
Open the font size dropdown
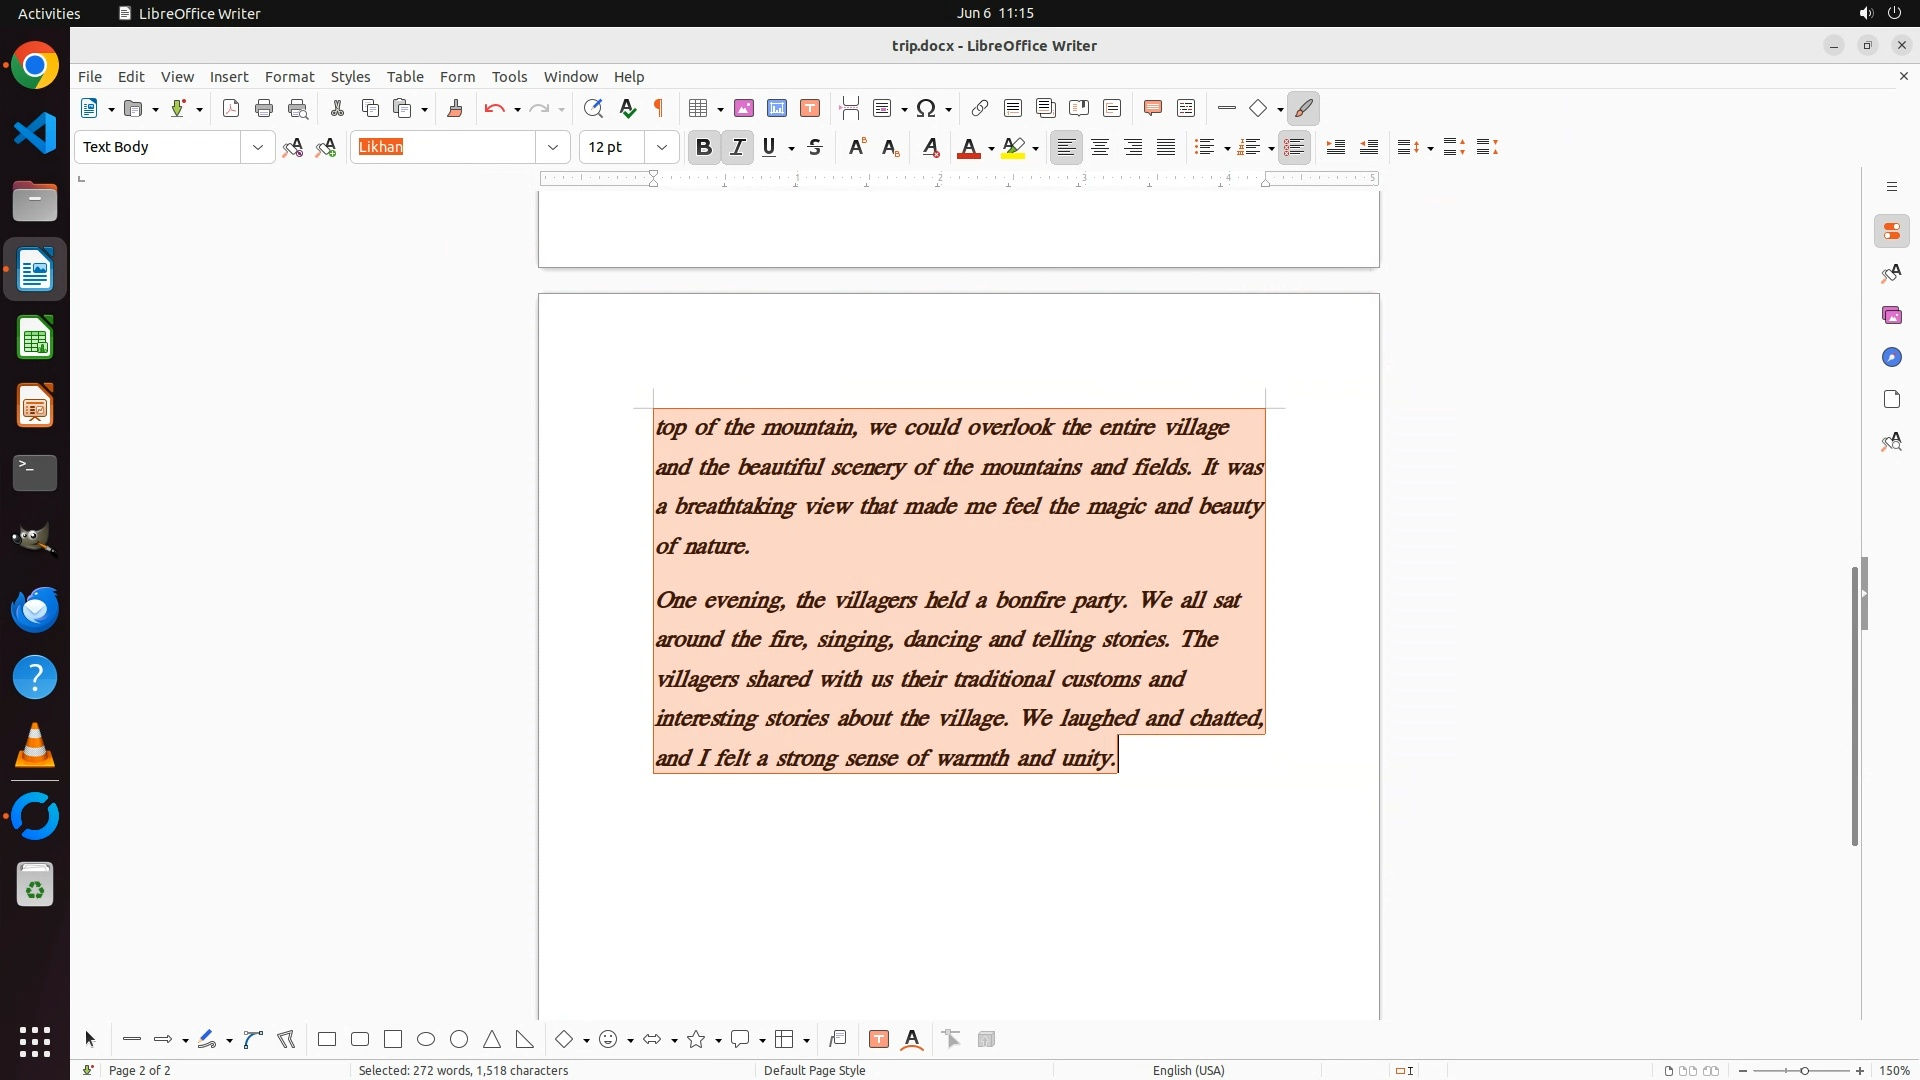pos(662,148)
